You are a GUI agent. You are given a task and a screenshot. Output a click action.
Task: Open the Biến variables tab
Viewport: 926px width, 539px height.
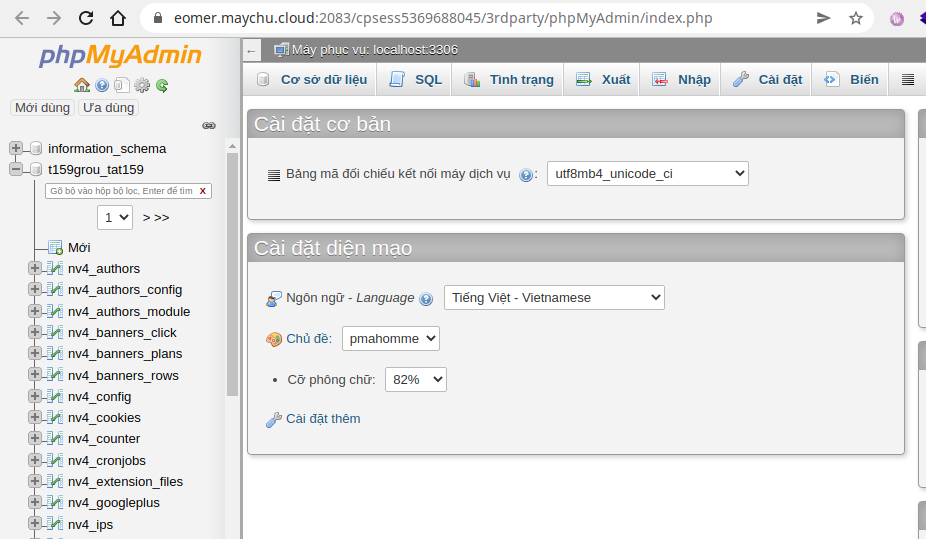(x=852, y=80)
